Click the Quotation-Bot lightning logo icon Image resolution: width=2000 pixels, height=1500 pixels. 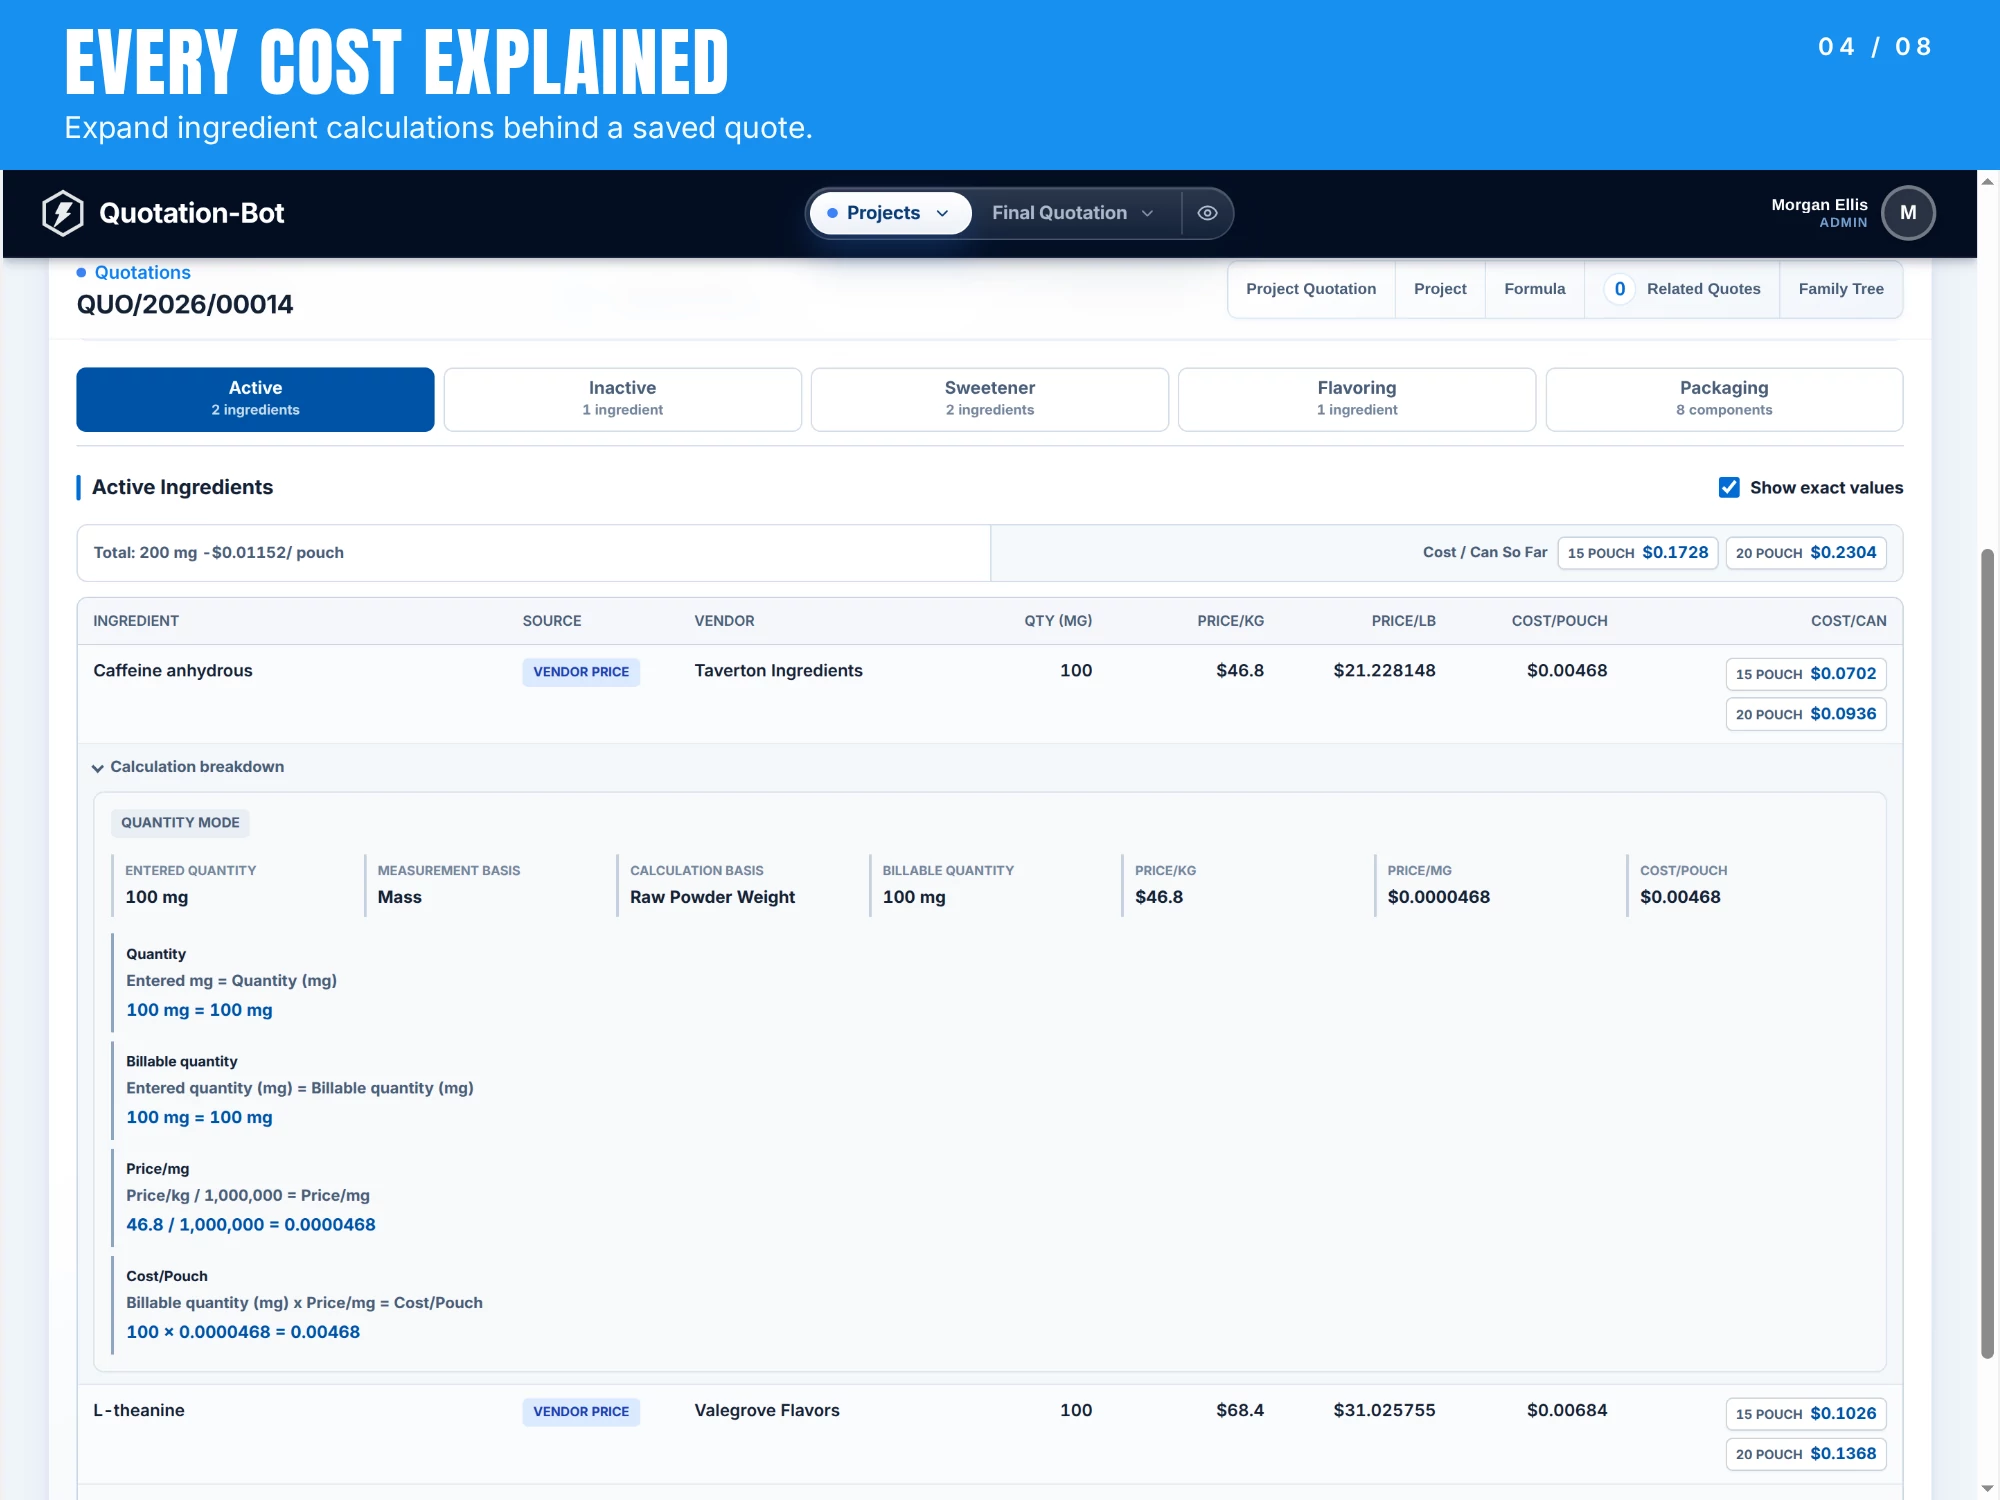tap(63, 213)
